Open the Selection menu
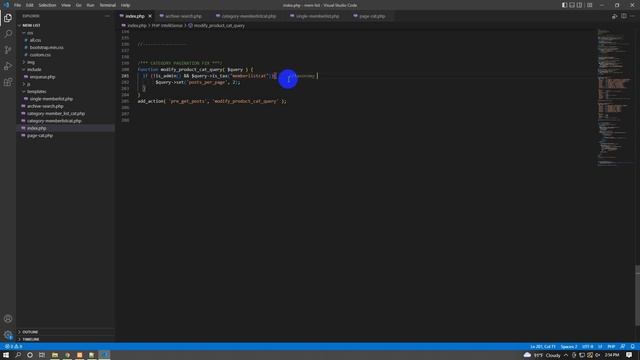 pyautogui.click(x=47, y=5)
